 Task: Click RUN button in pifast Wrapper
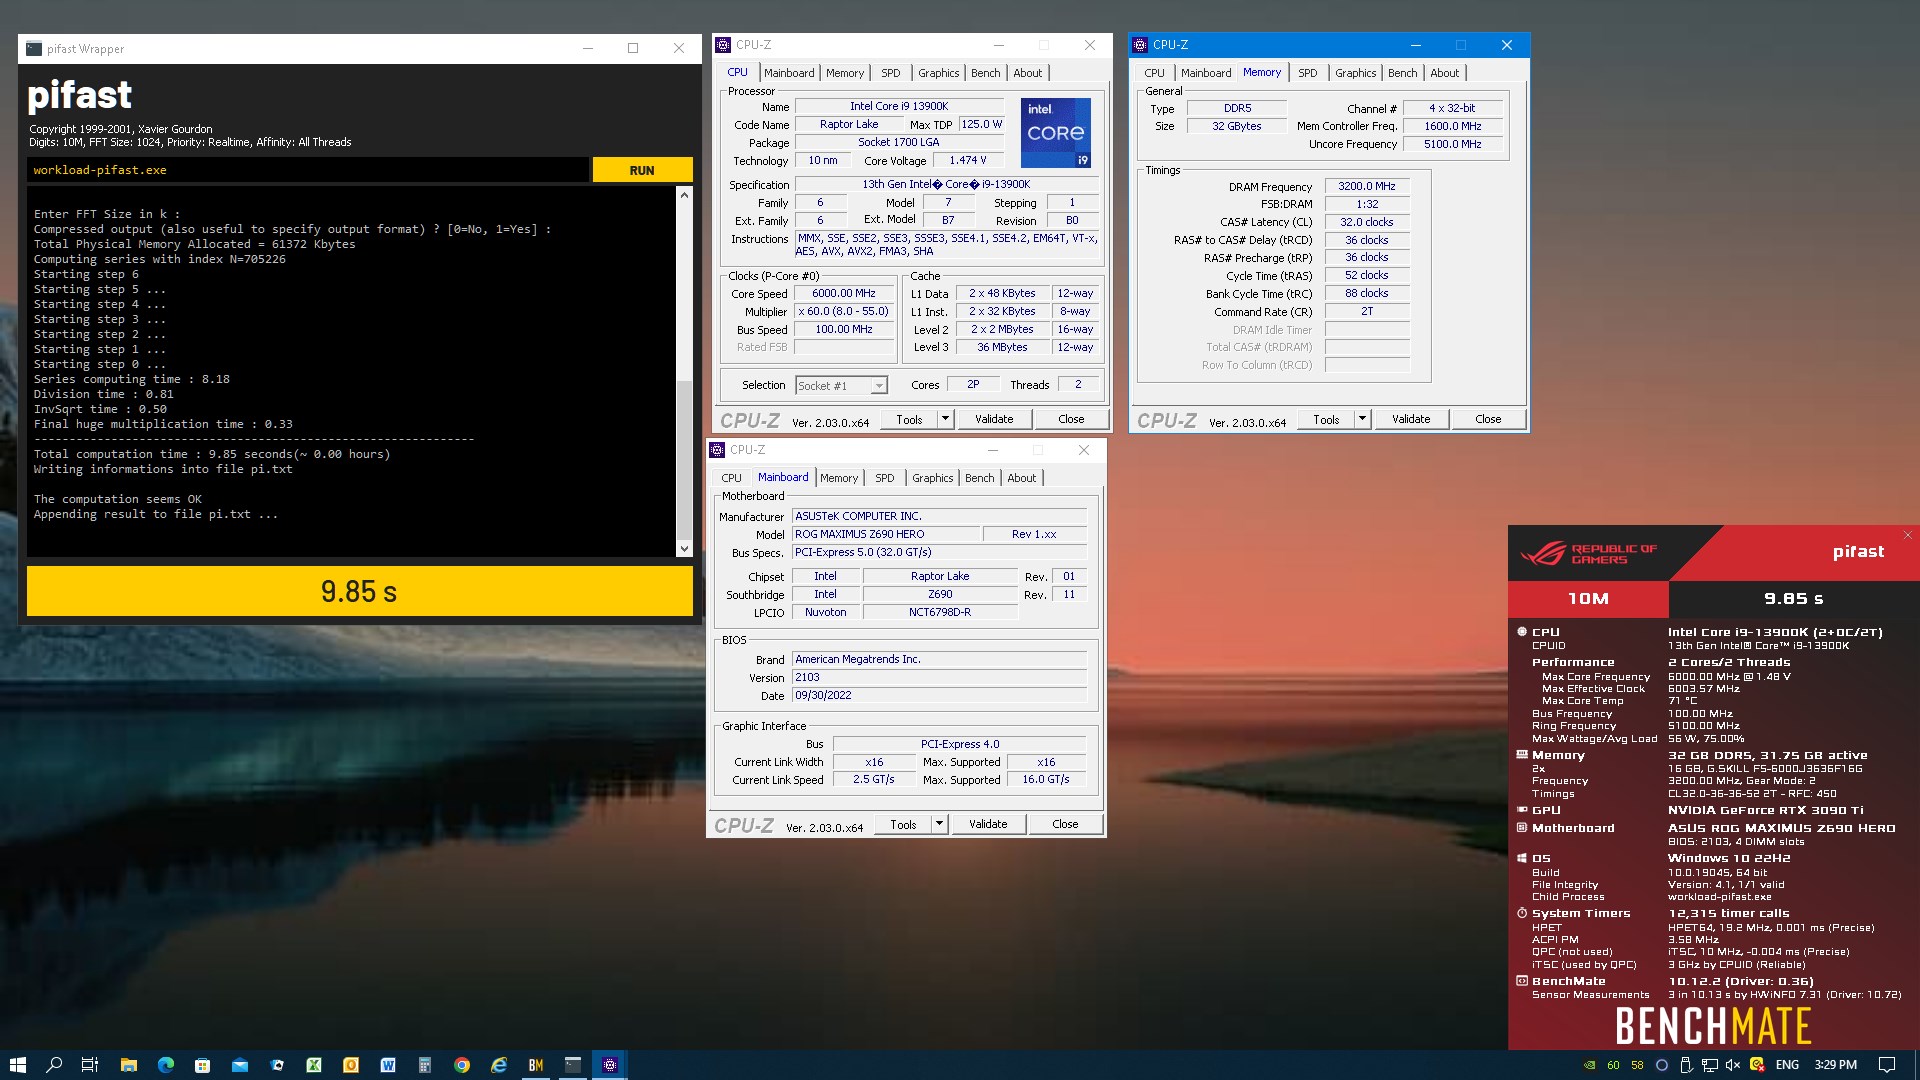tap(642, 170)
